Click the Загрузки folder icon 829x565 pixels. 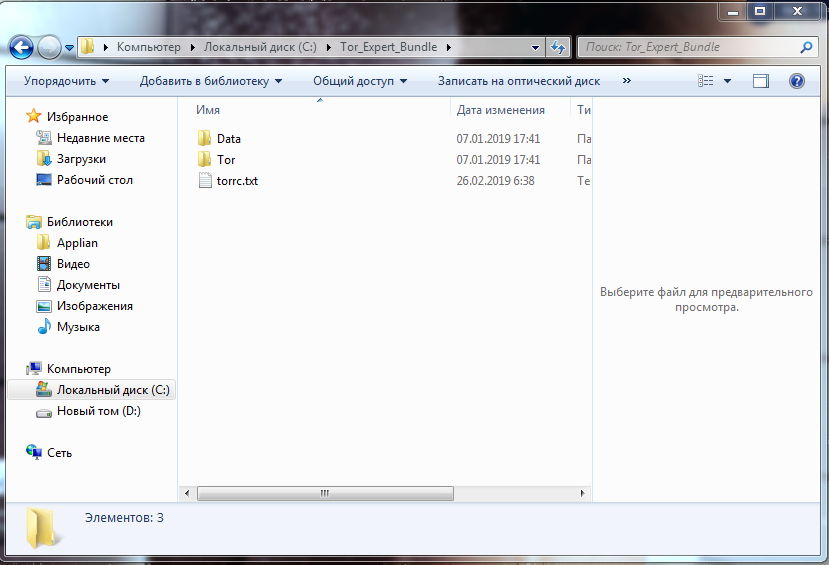tap(44, 159)
